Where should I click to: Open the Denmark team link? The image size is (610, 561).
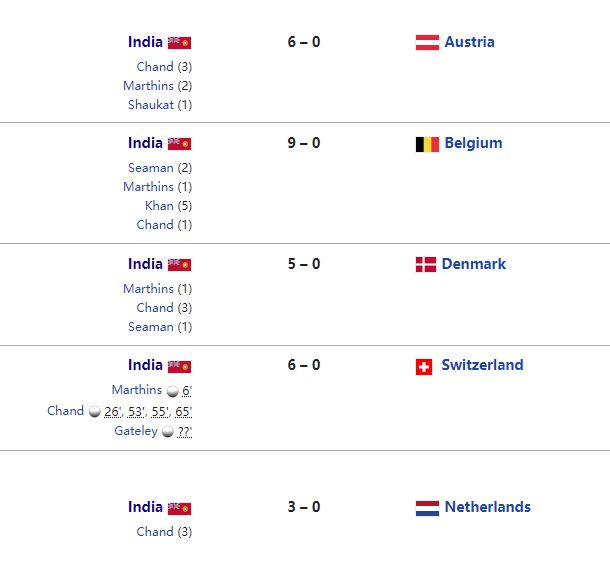473,264
